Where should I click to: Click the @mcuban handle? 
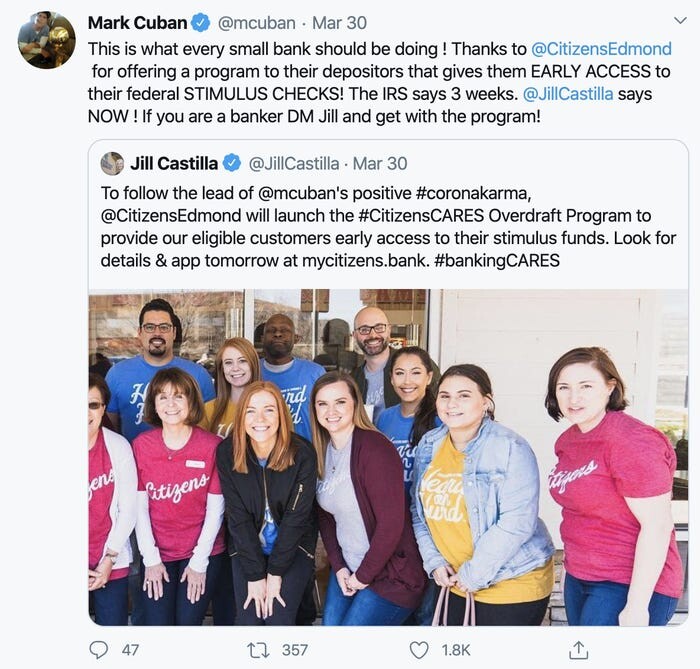click(x=256, y=23)
